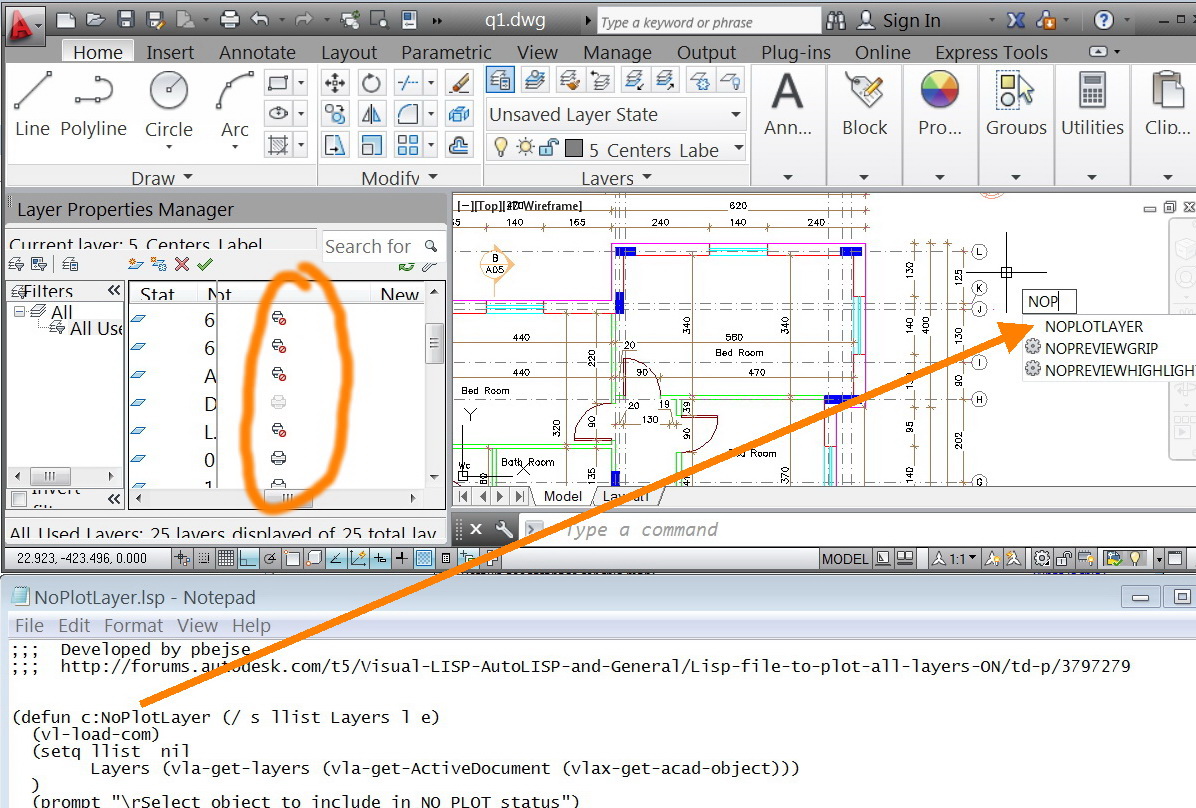Screen dimensions: 1196x808
Task: Open Layer Properties icon in ribbon
Action: coord(500,80)
